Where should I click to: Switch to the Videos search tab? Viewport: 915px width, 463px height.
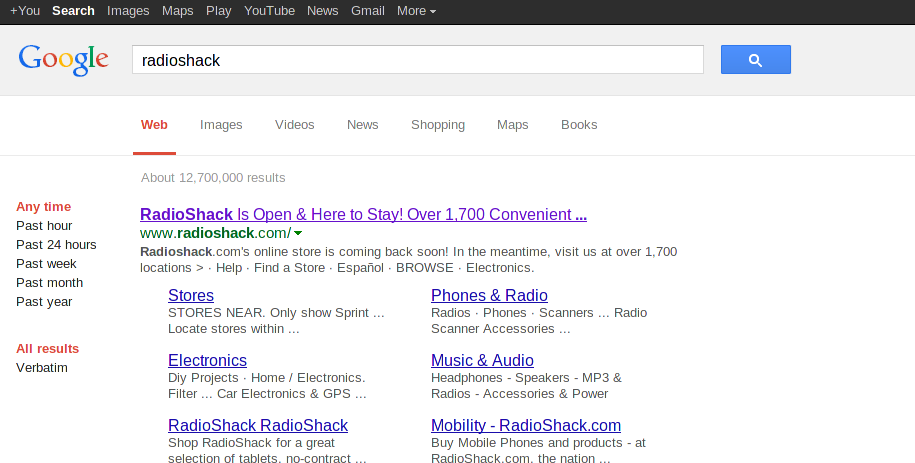pyautogui.click(x=294, y=125)
